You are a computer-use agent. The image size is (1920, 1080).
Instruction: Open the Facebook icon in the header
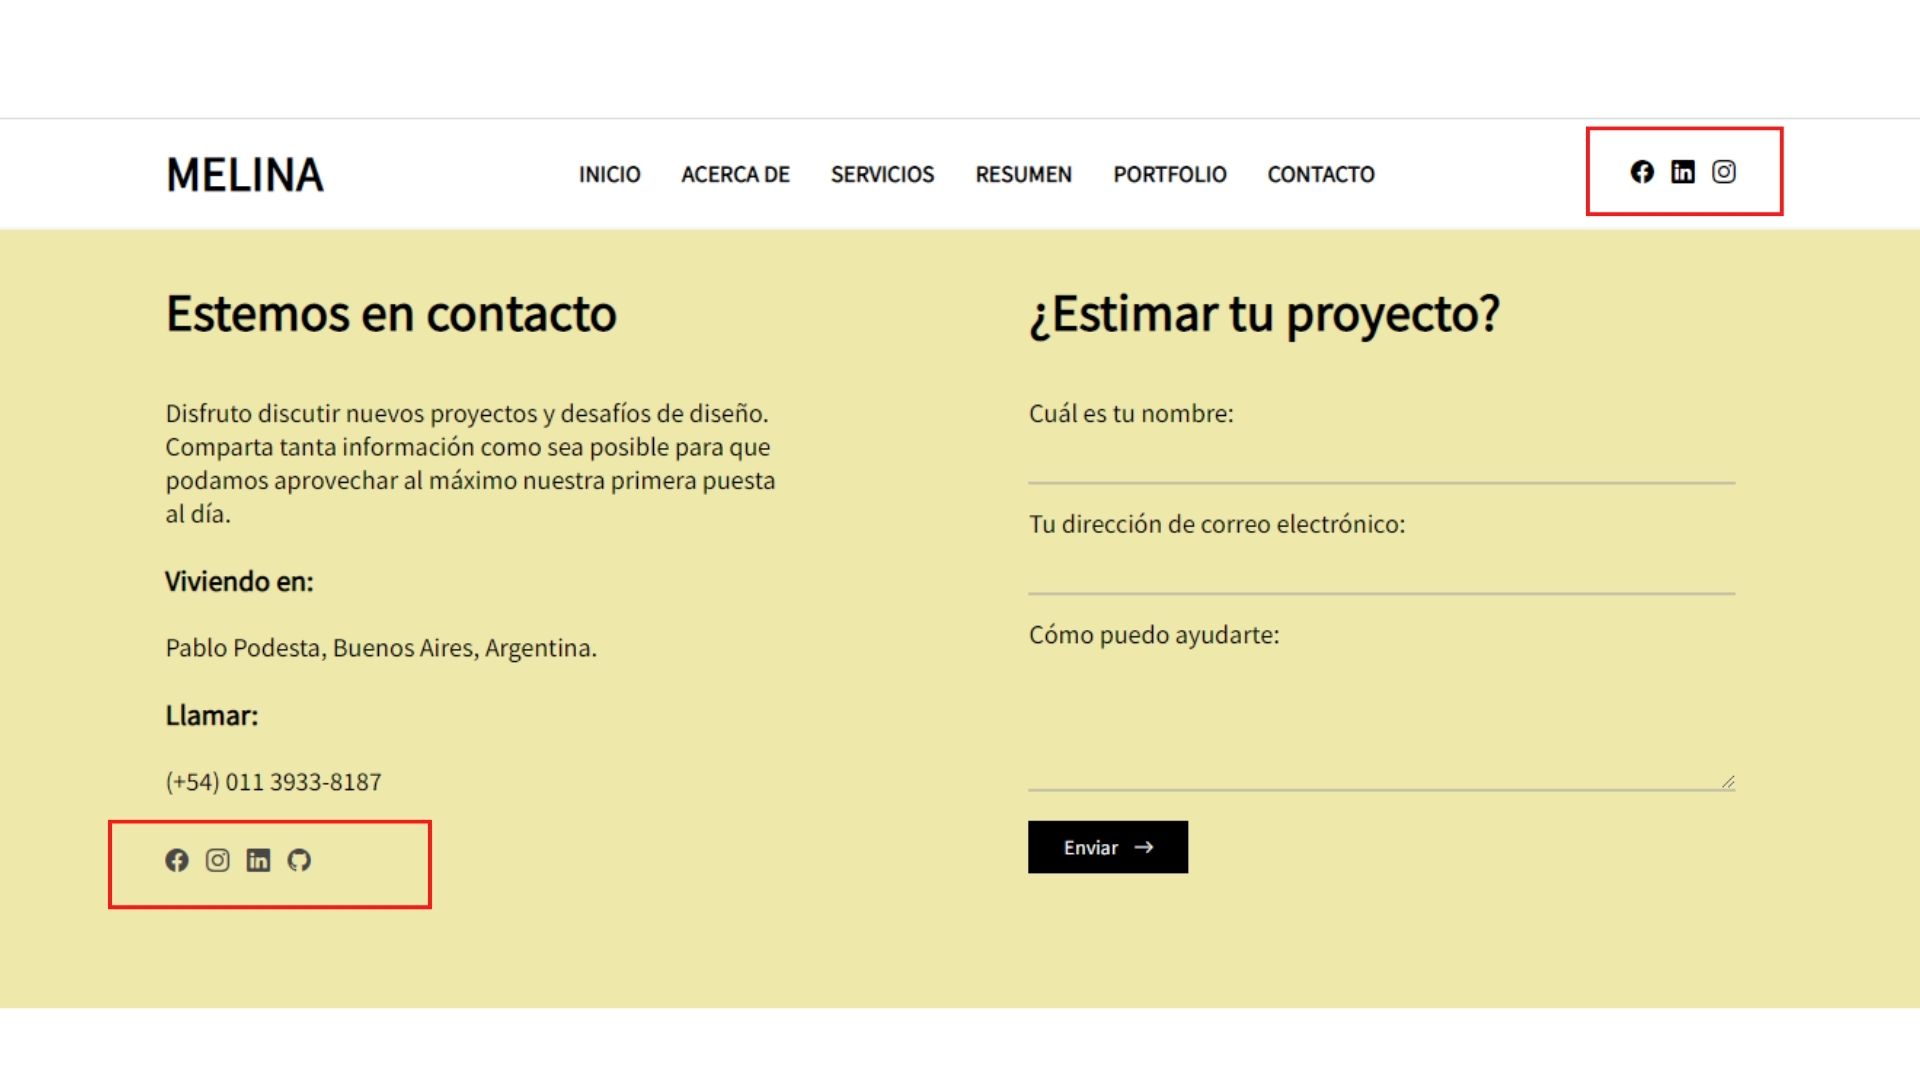[x=1641, y=172]
